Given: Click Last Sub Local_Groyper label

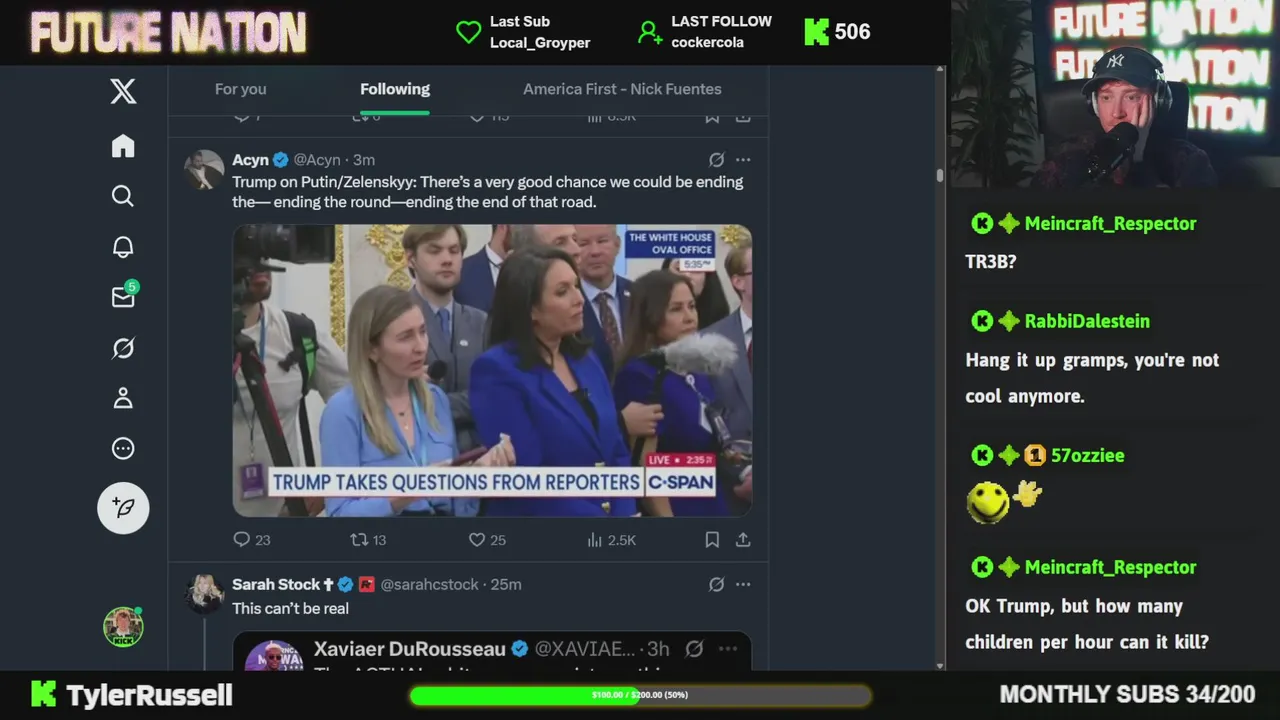Looking at the screenshot, I should (540, 32).
